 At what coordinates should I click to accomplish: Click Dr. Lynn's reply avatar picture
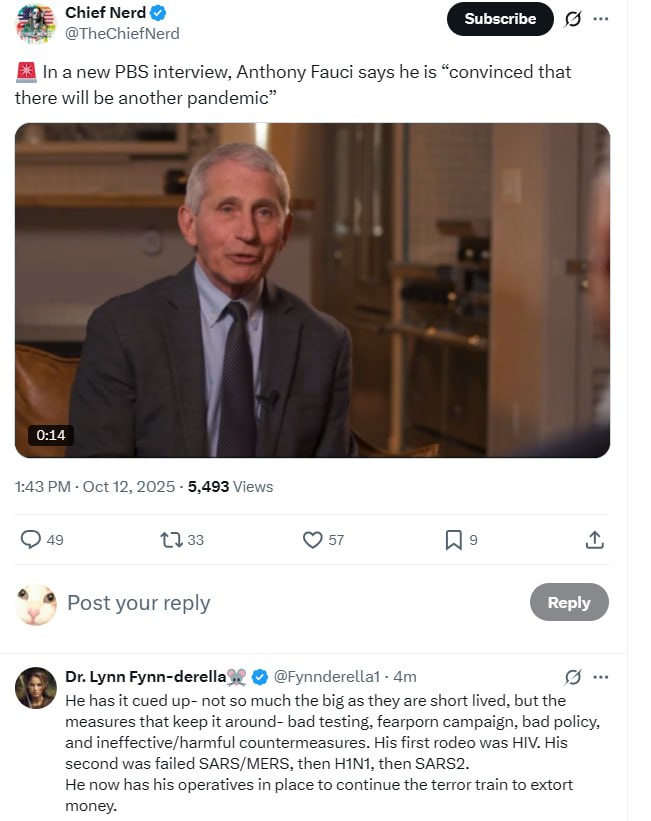36,688
